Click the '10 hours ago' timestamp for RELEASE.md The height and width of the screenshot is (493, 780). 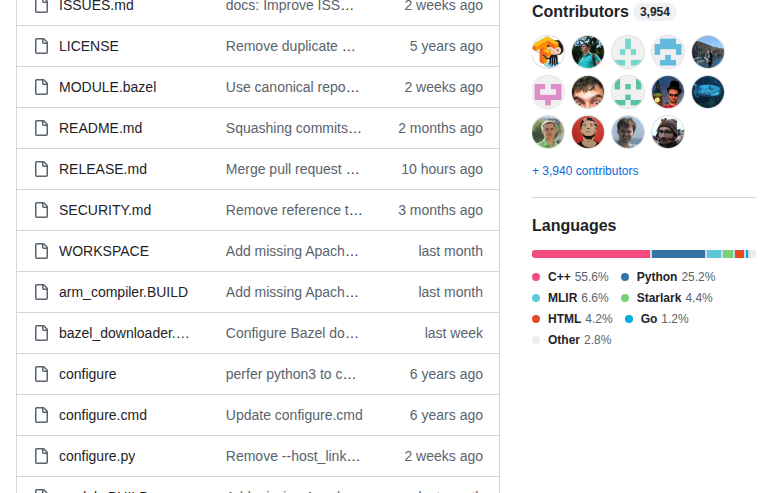442,169
